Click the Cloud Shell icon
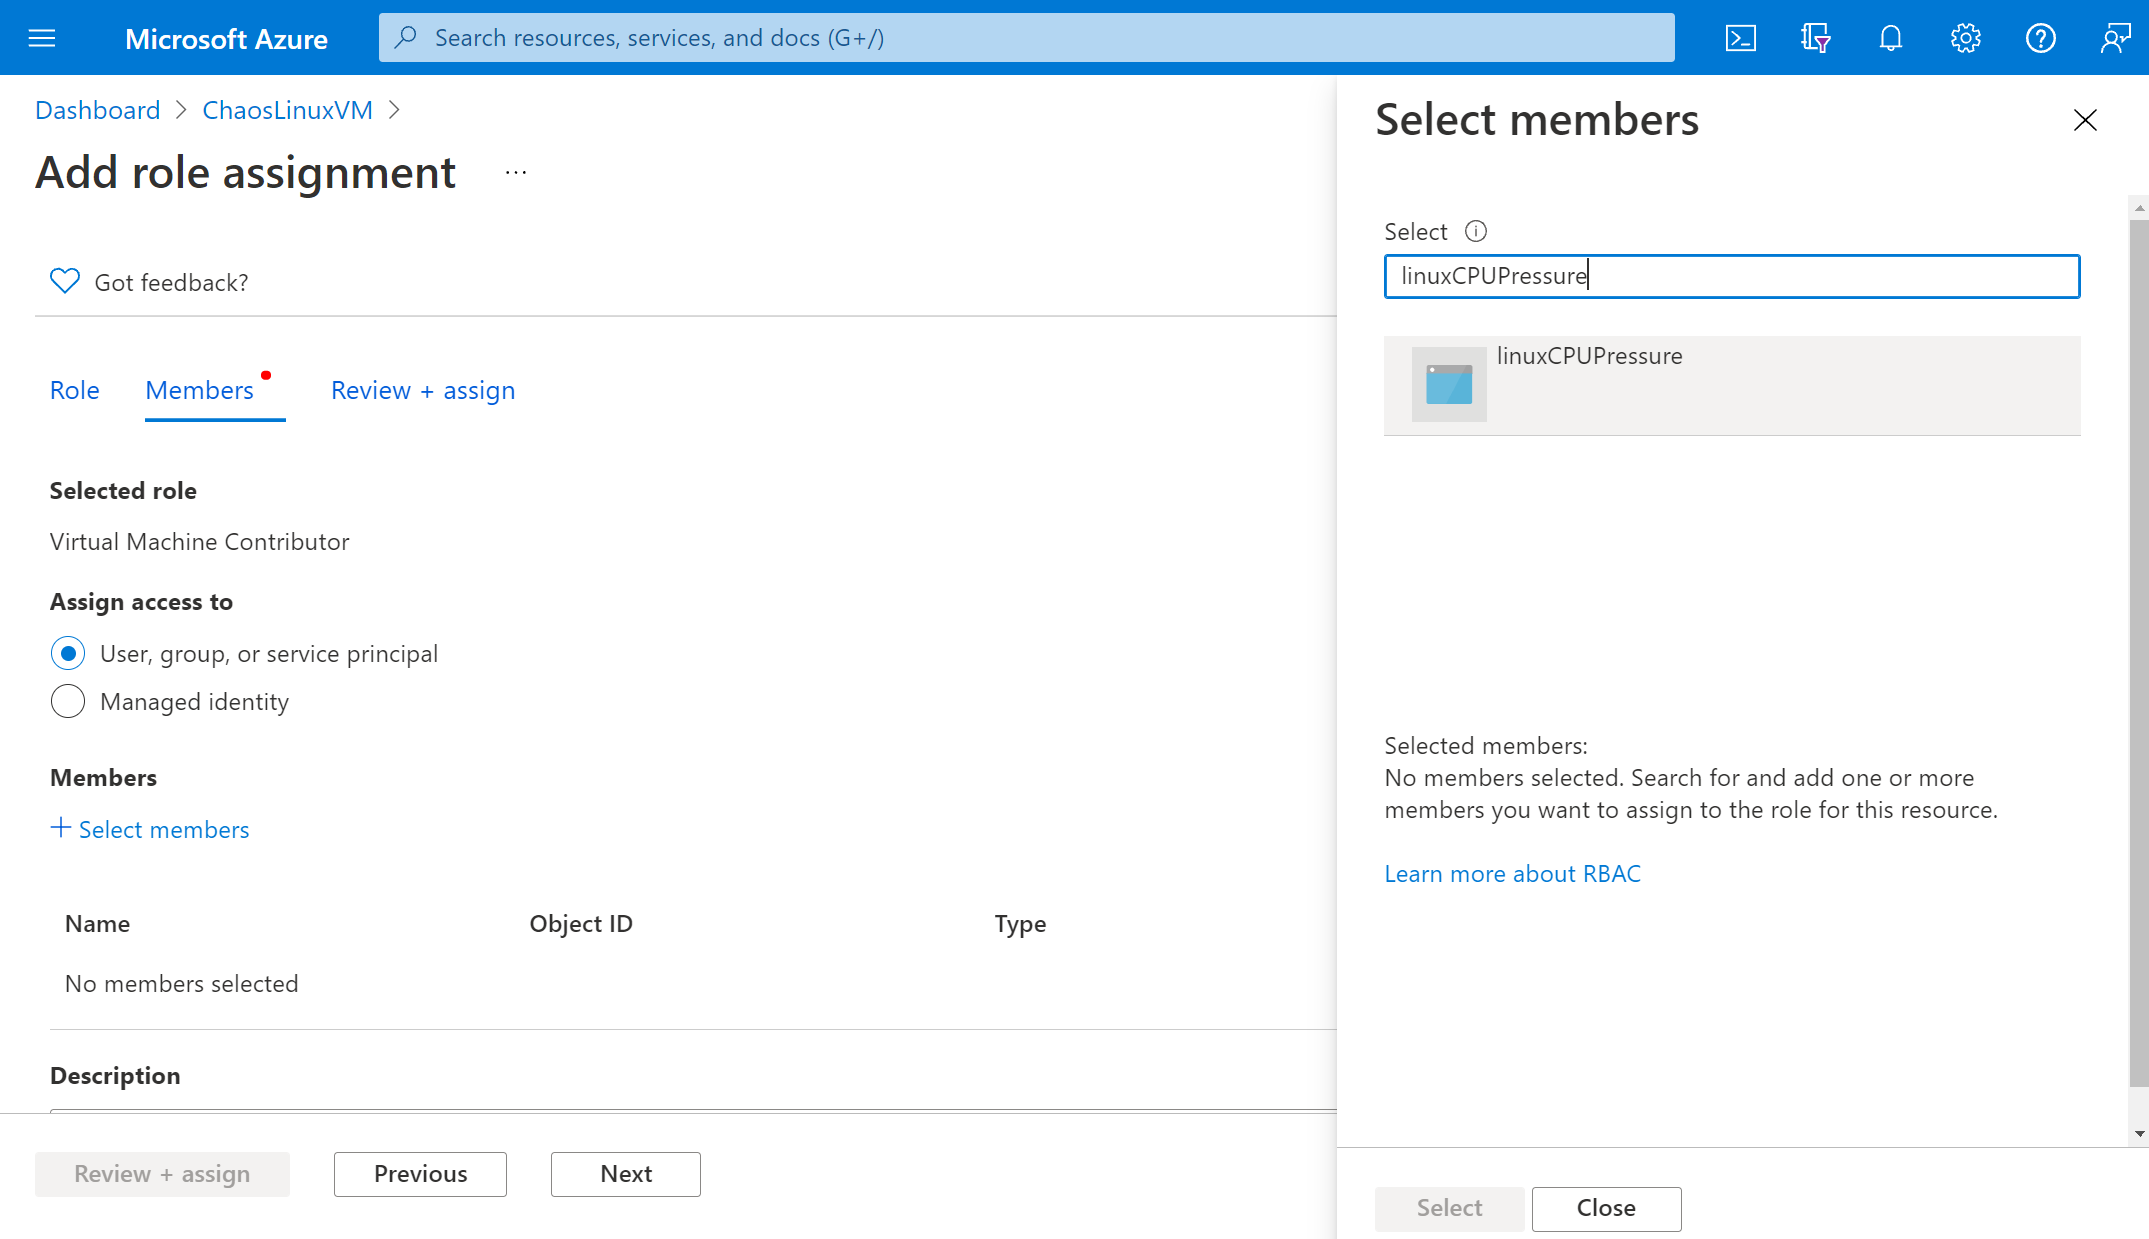Screen dimensions: 2149x1239 1742,37
